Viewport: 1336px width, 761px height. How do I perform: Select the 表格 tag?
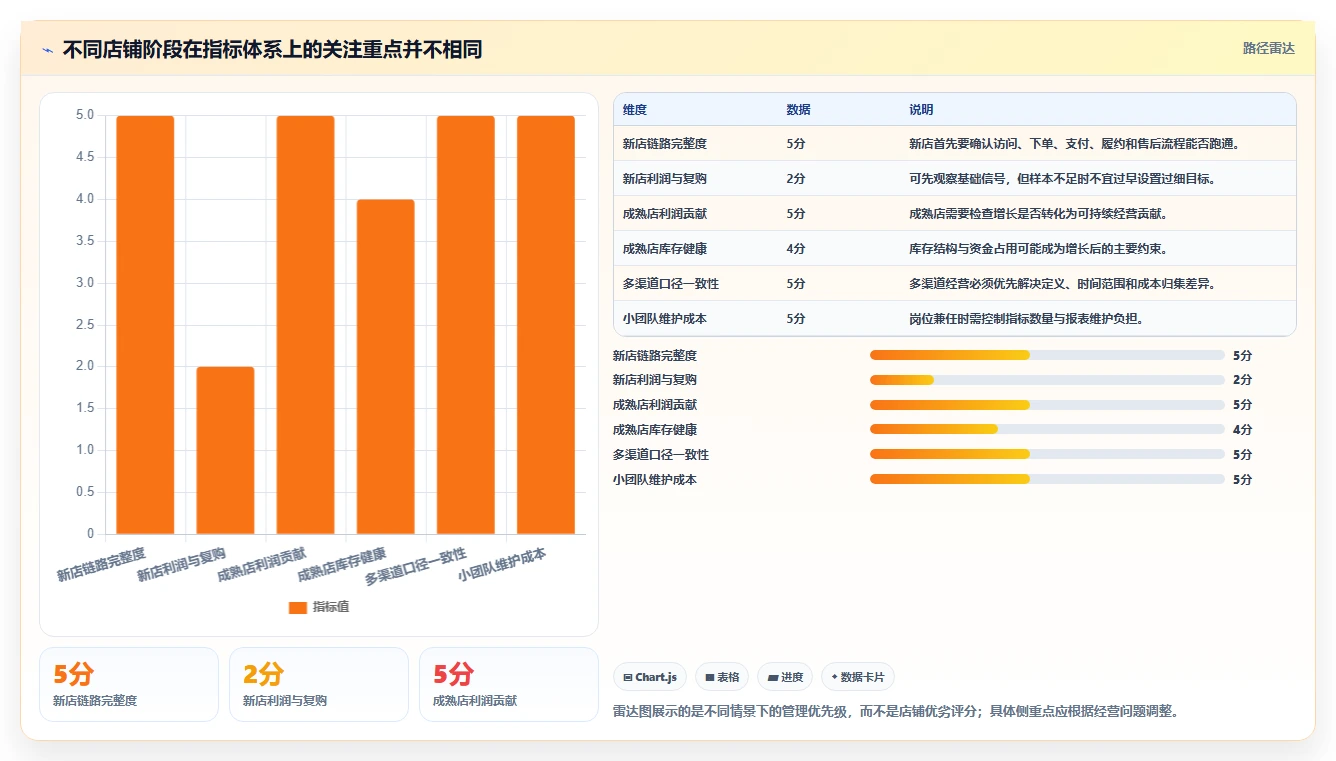coord(722,677)
